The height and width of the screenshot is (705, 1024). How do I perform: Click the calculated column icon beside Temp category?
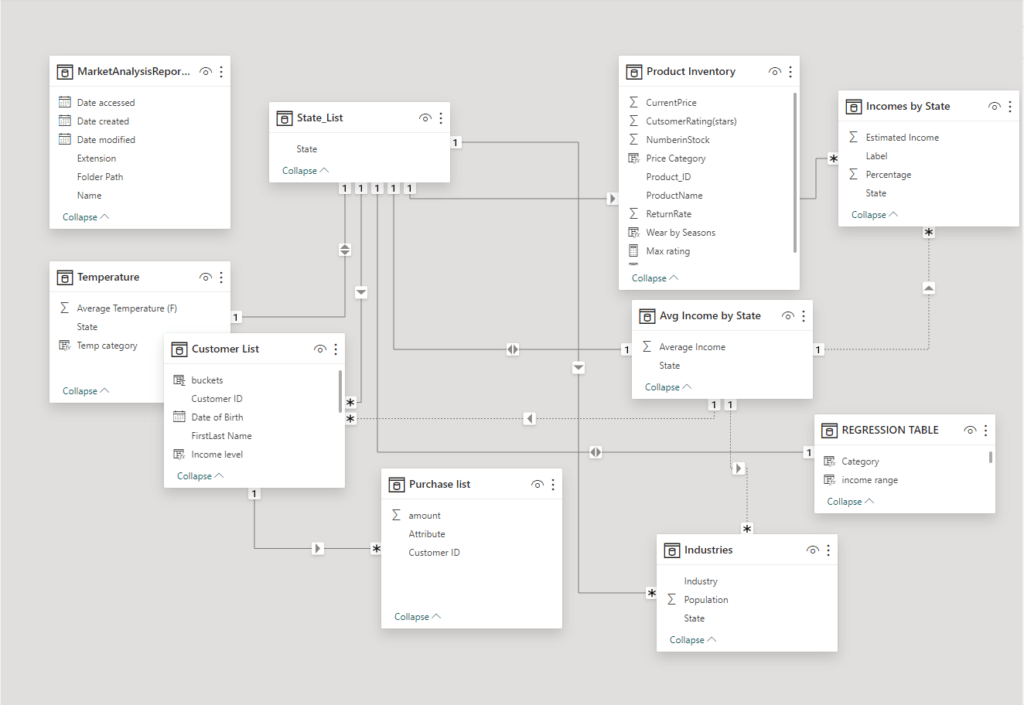[x=65, y=345]
